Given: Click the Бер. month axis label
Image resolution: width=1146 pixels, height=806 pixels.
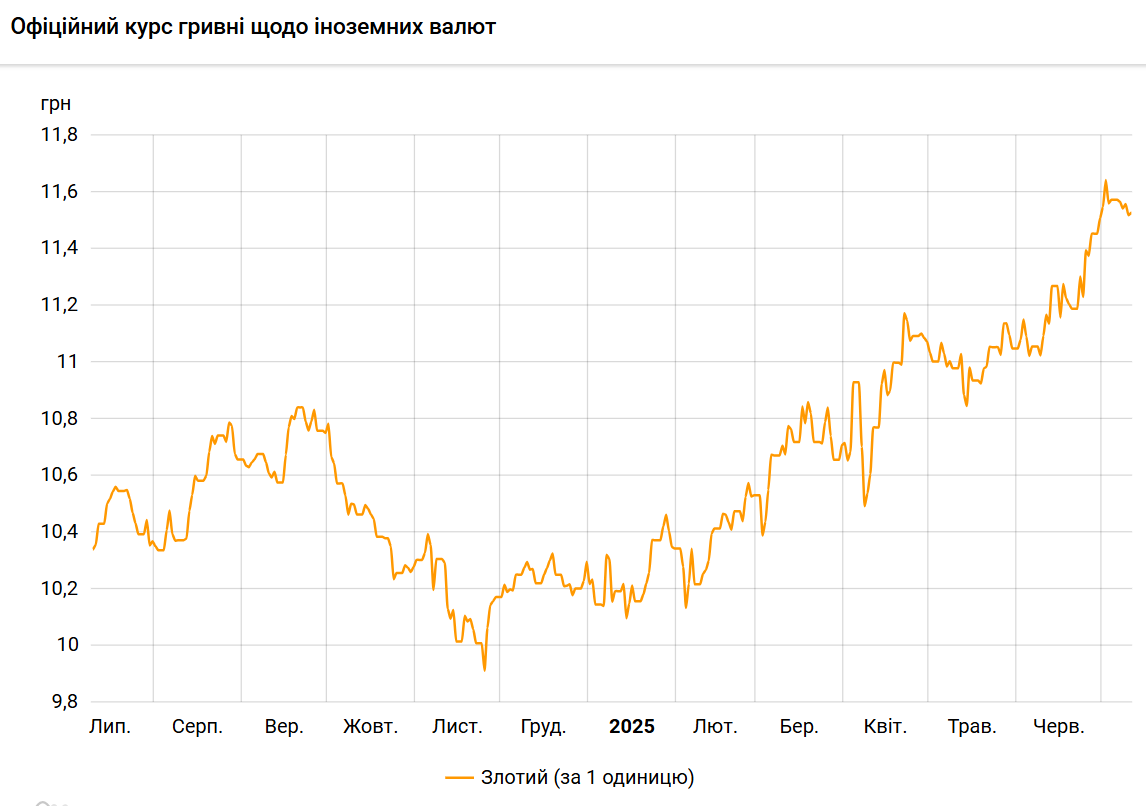Looking at the screenshot, I should pos(799,727).
